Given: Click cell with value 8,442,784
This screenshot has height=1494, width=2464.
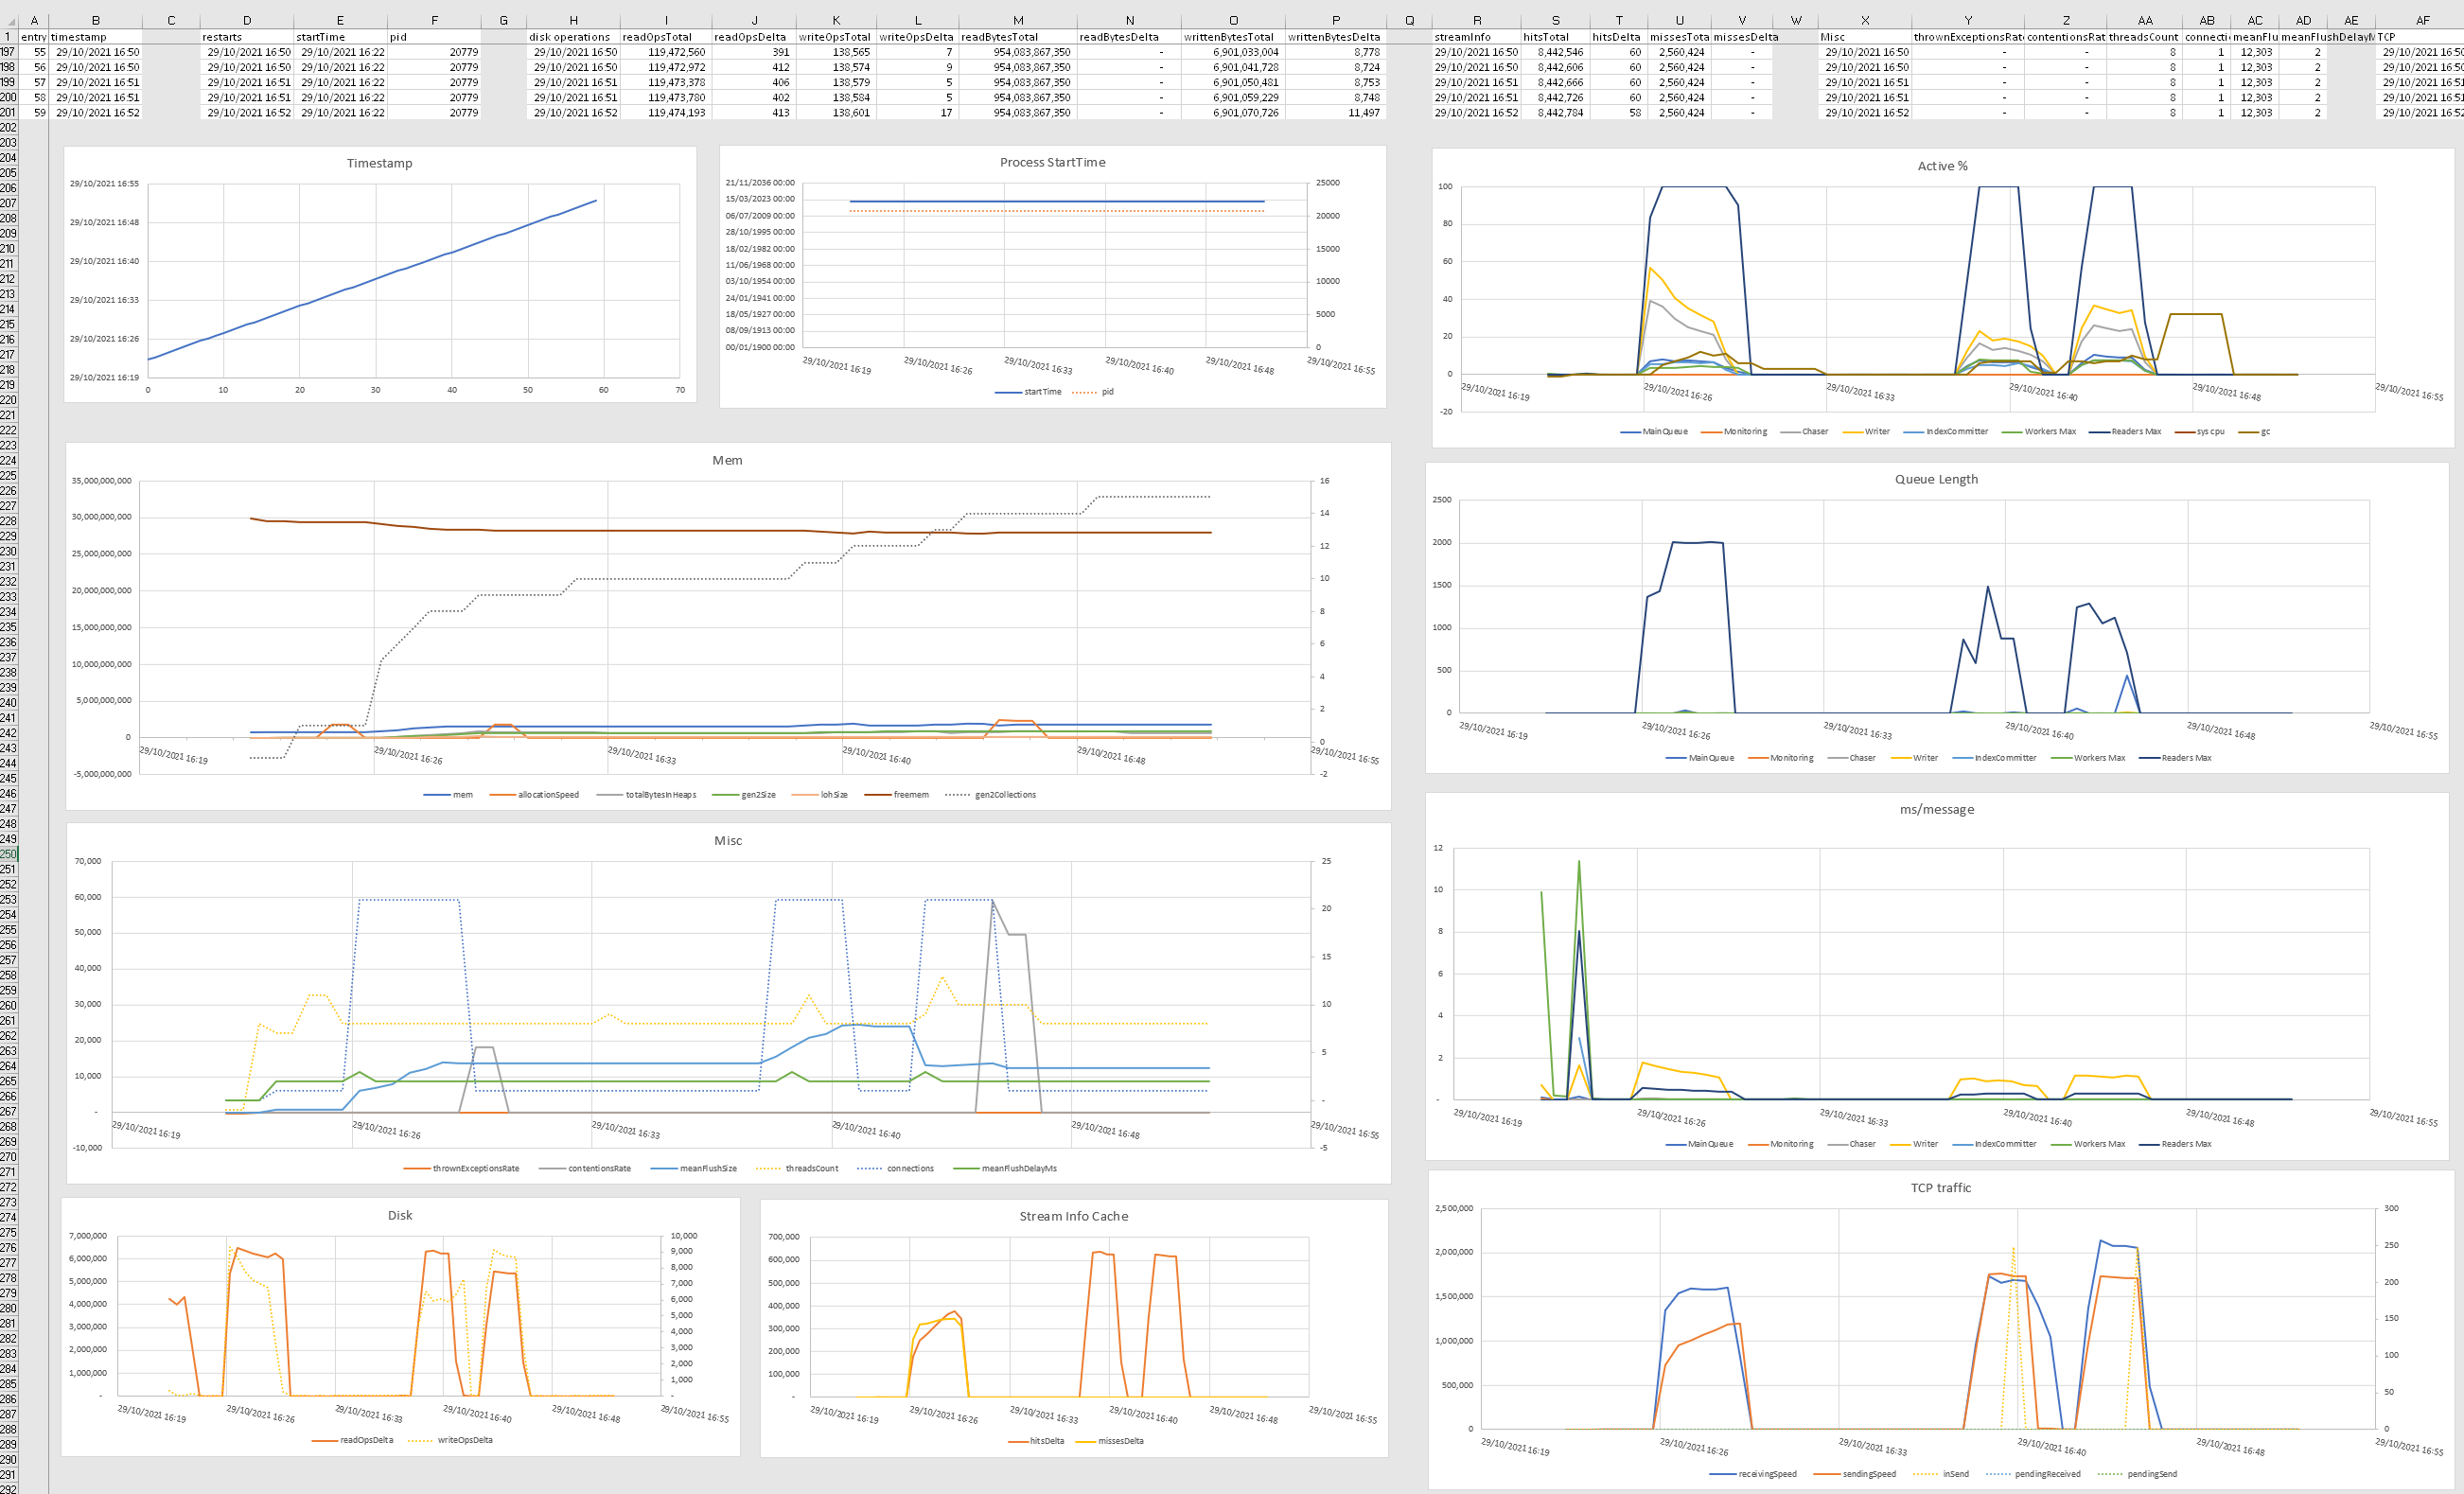Looking at the screenshot, I should pyautogui.click(x=1555, y=113).
